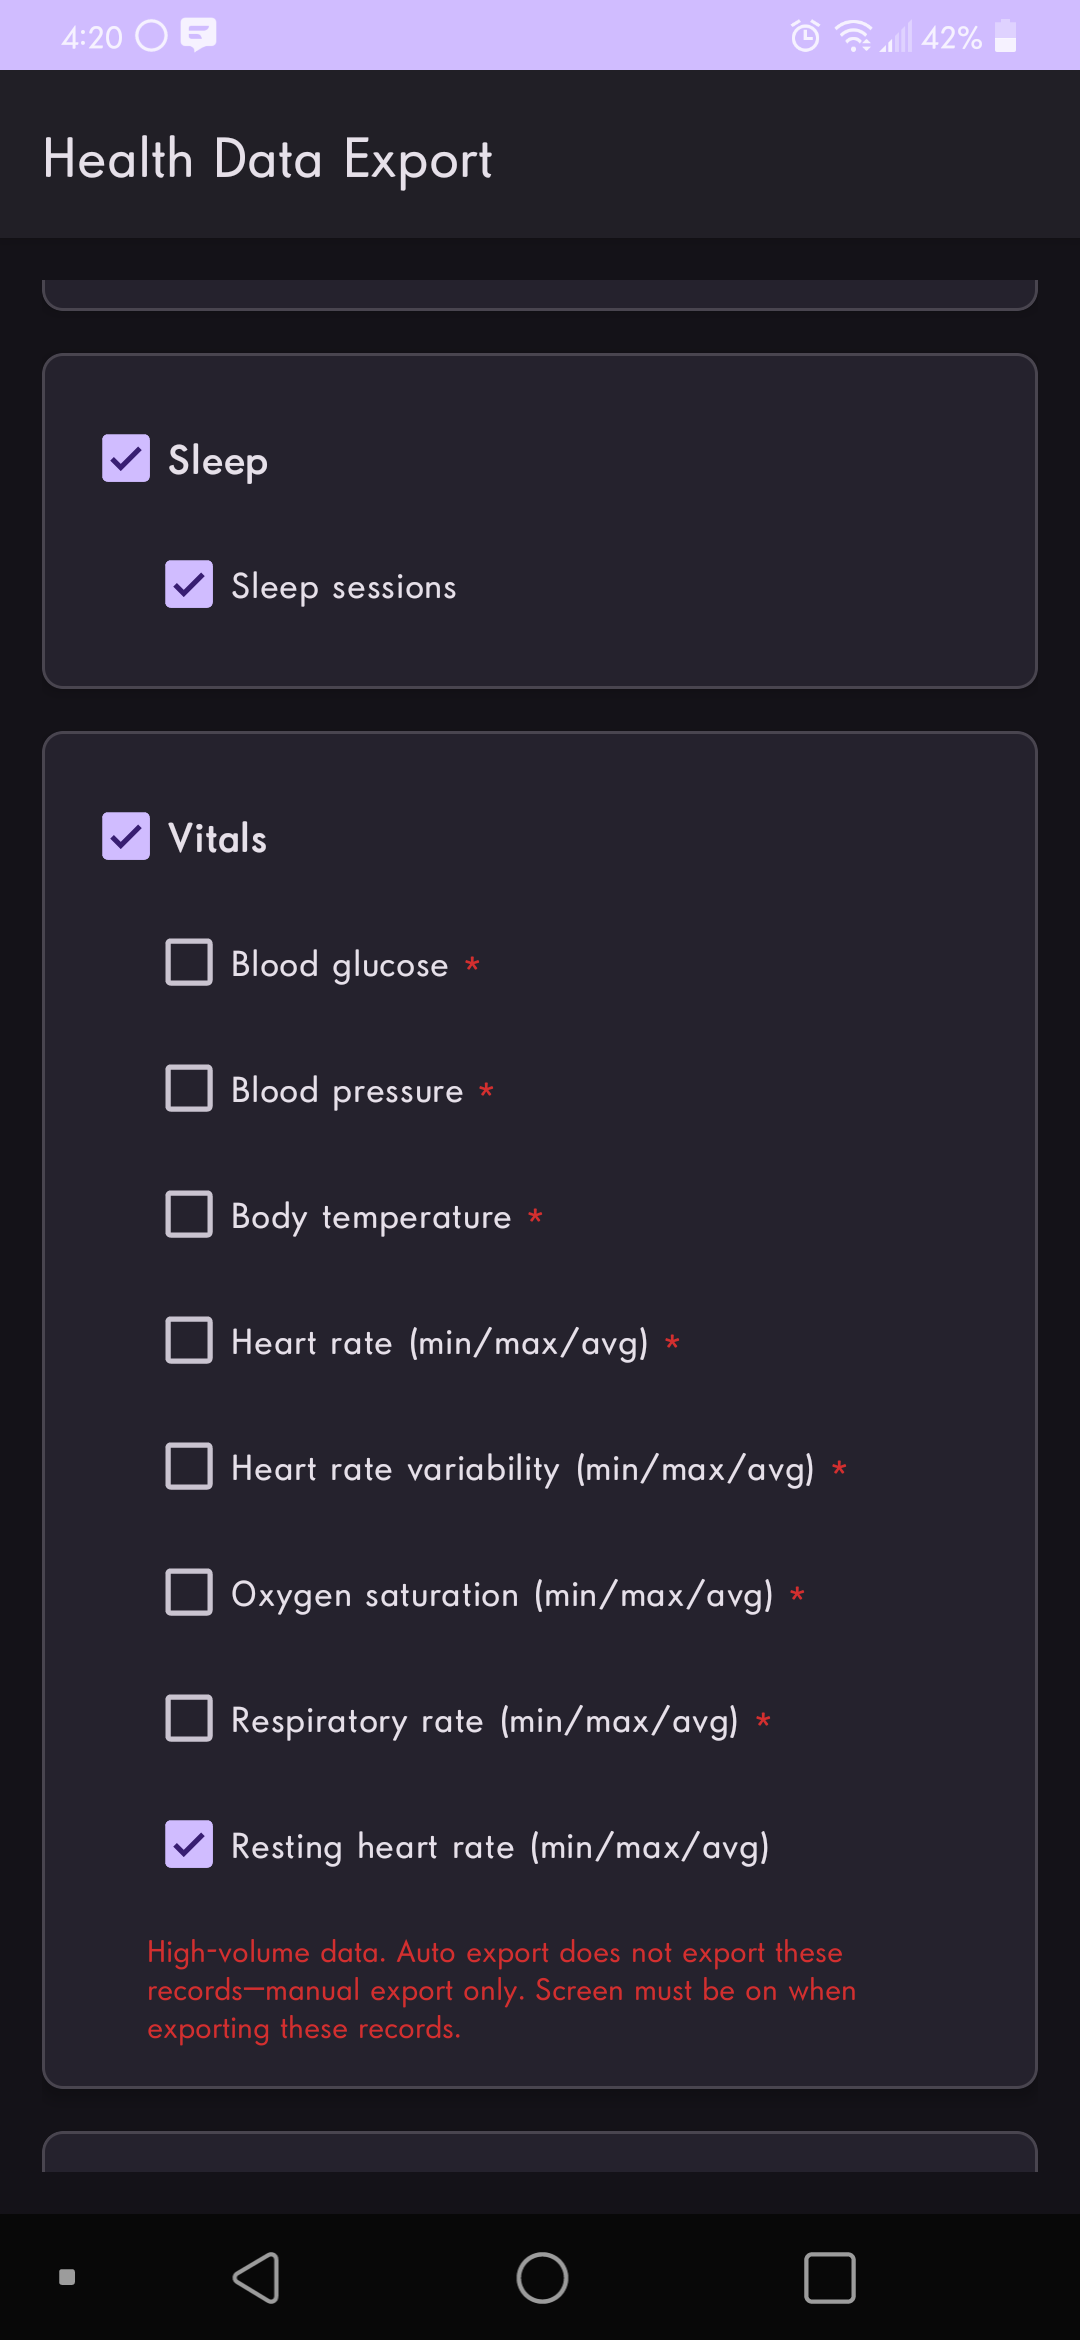This screenshot has width=1080, height=2340.
Task: Tick Heart rate (min/max/avg) checkbox
Action: tap(189, 1341)
